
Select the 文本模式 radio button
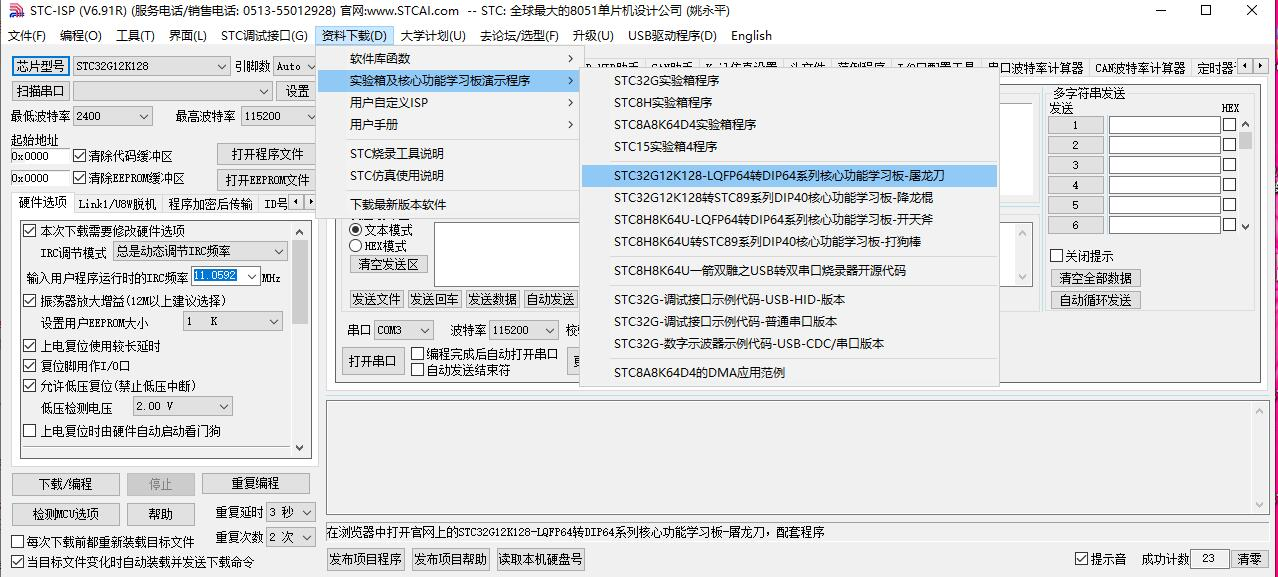click(355, 230)
